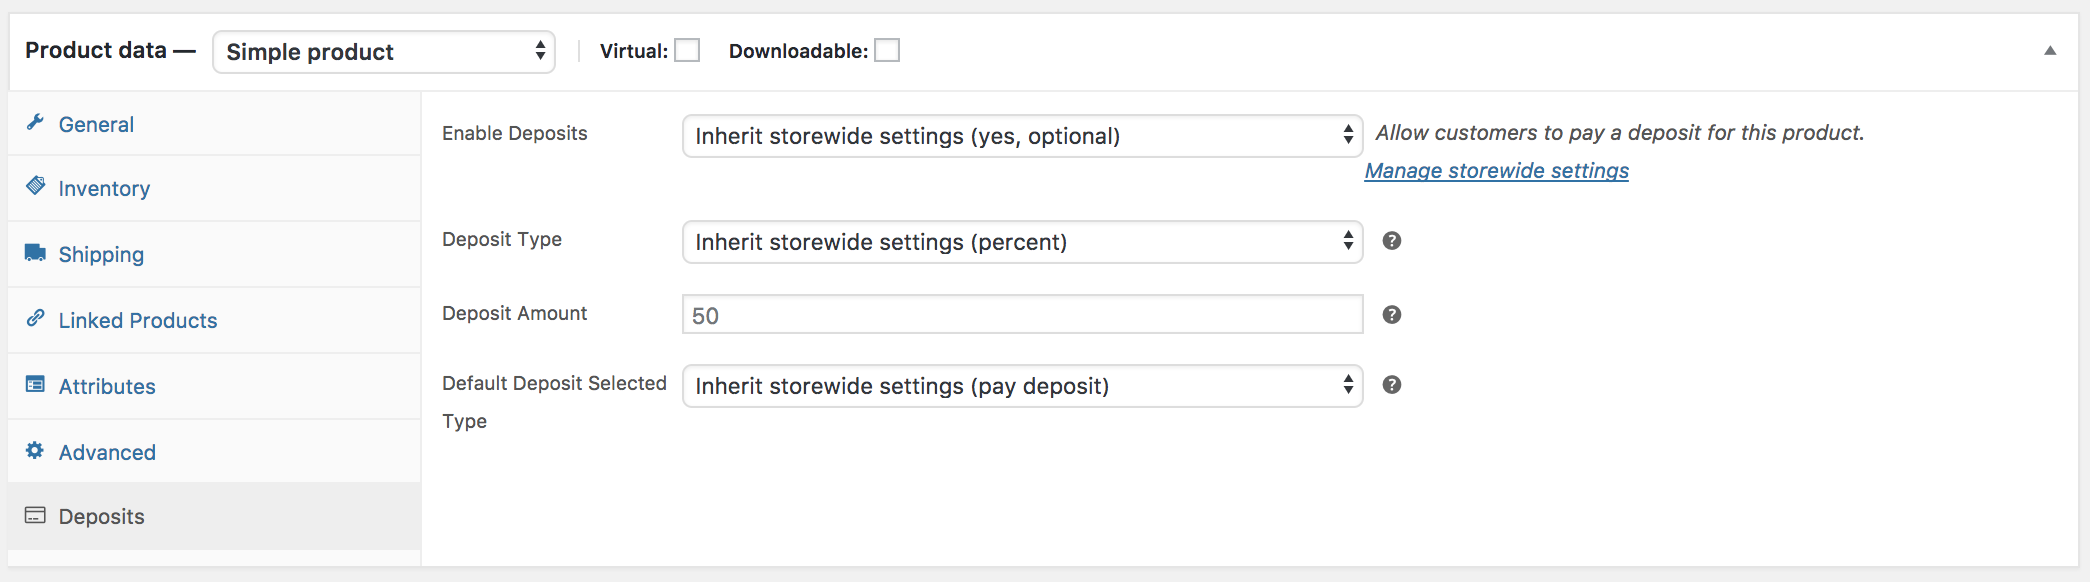Follow the Manage storewide settings link

(x=1496, y=170)
